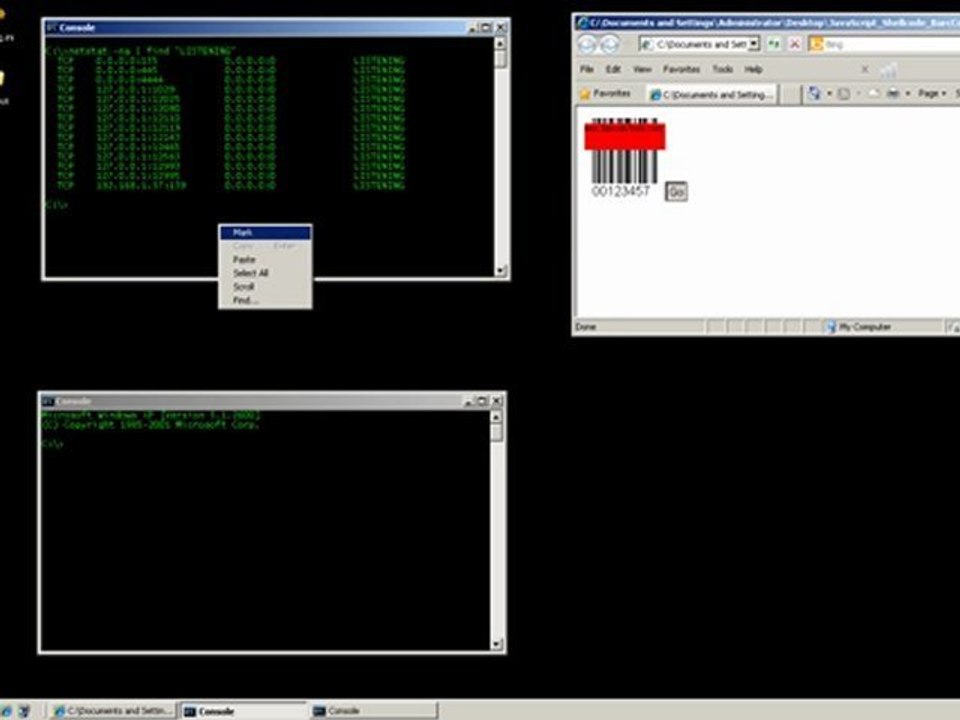
Task: Select the C:\Documents and Setting... browser tab
Action: (711, 94)
